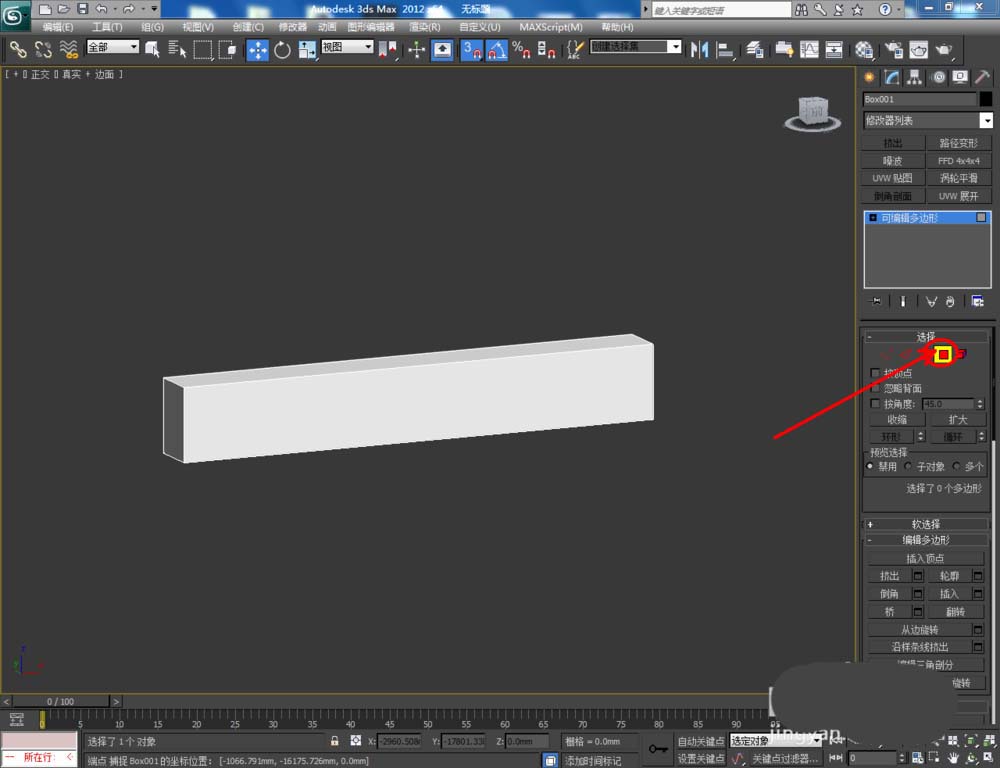Image resolution: width=1000 pixels, height=768 pixels.
Task: Select the Link tool (chain icon)
Action: click(x=18, y=49)
